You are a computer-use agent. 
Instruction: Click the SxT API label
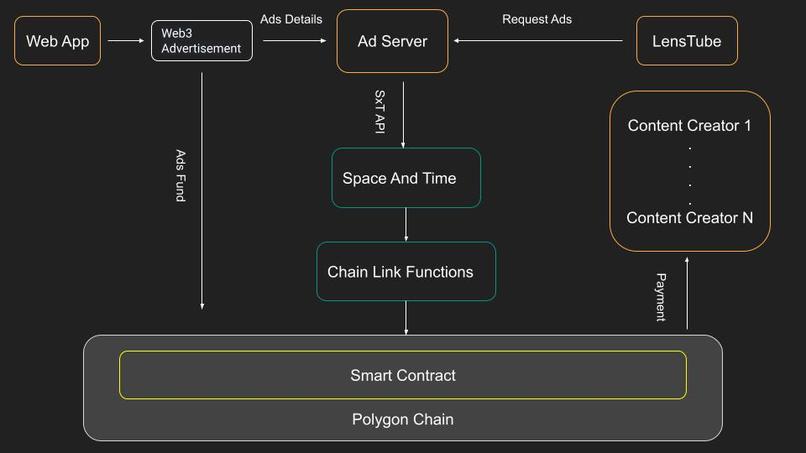(x=380, y=112)
